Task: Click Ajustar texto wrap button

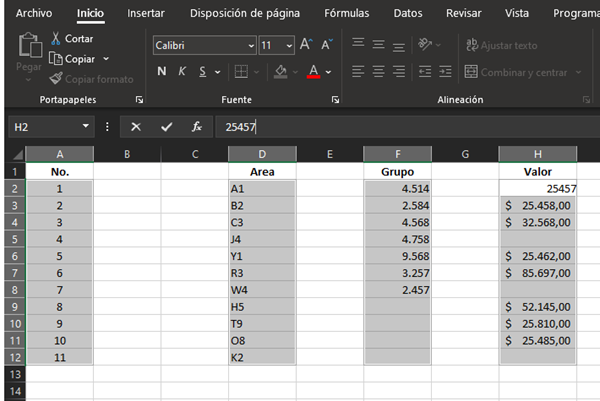Action: [x=502, y=45]
